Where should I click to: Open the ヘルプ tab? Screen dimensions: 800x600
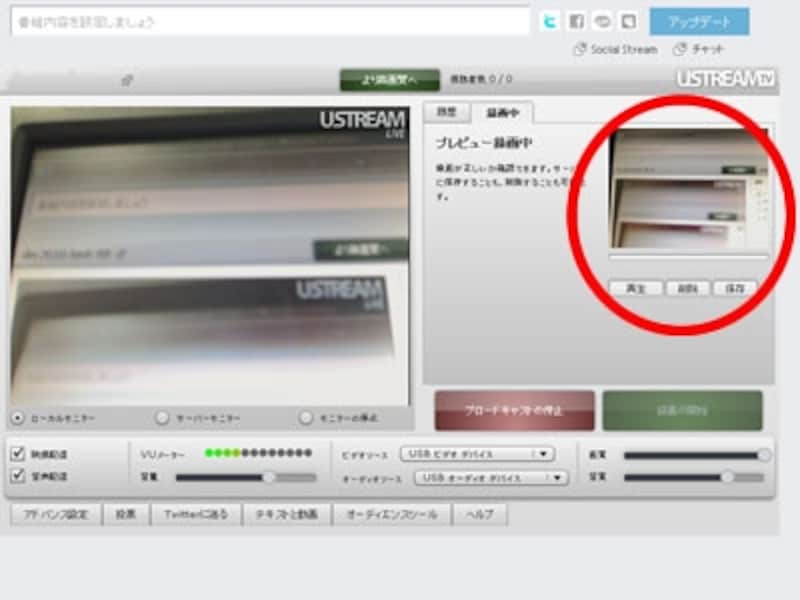point(480,514)
